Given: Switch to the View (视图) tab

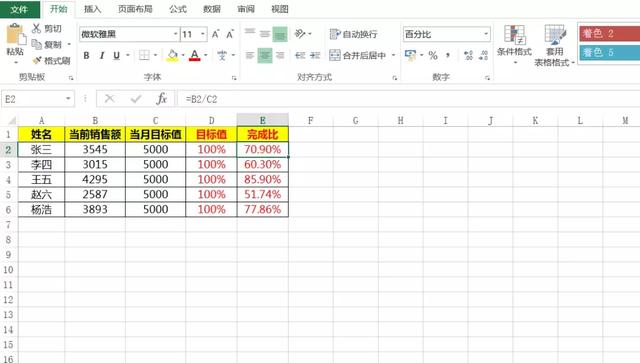Looking at the screenshot, I should 280,9.
